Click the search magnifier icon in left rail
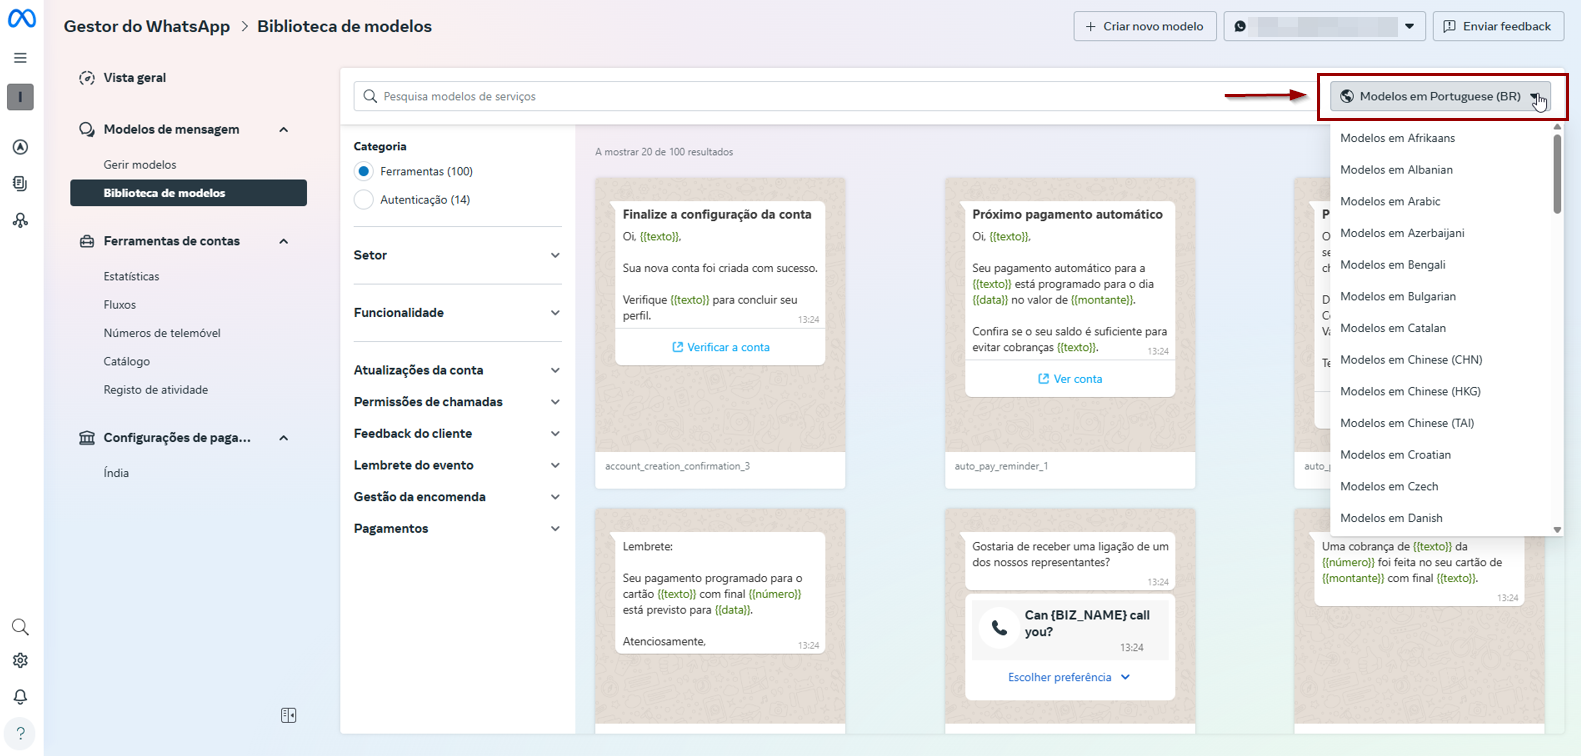The width and height of the screenshot is (1581, 756). pos(20,627)
